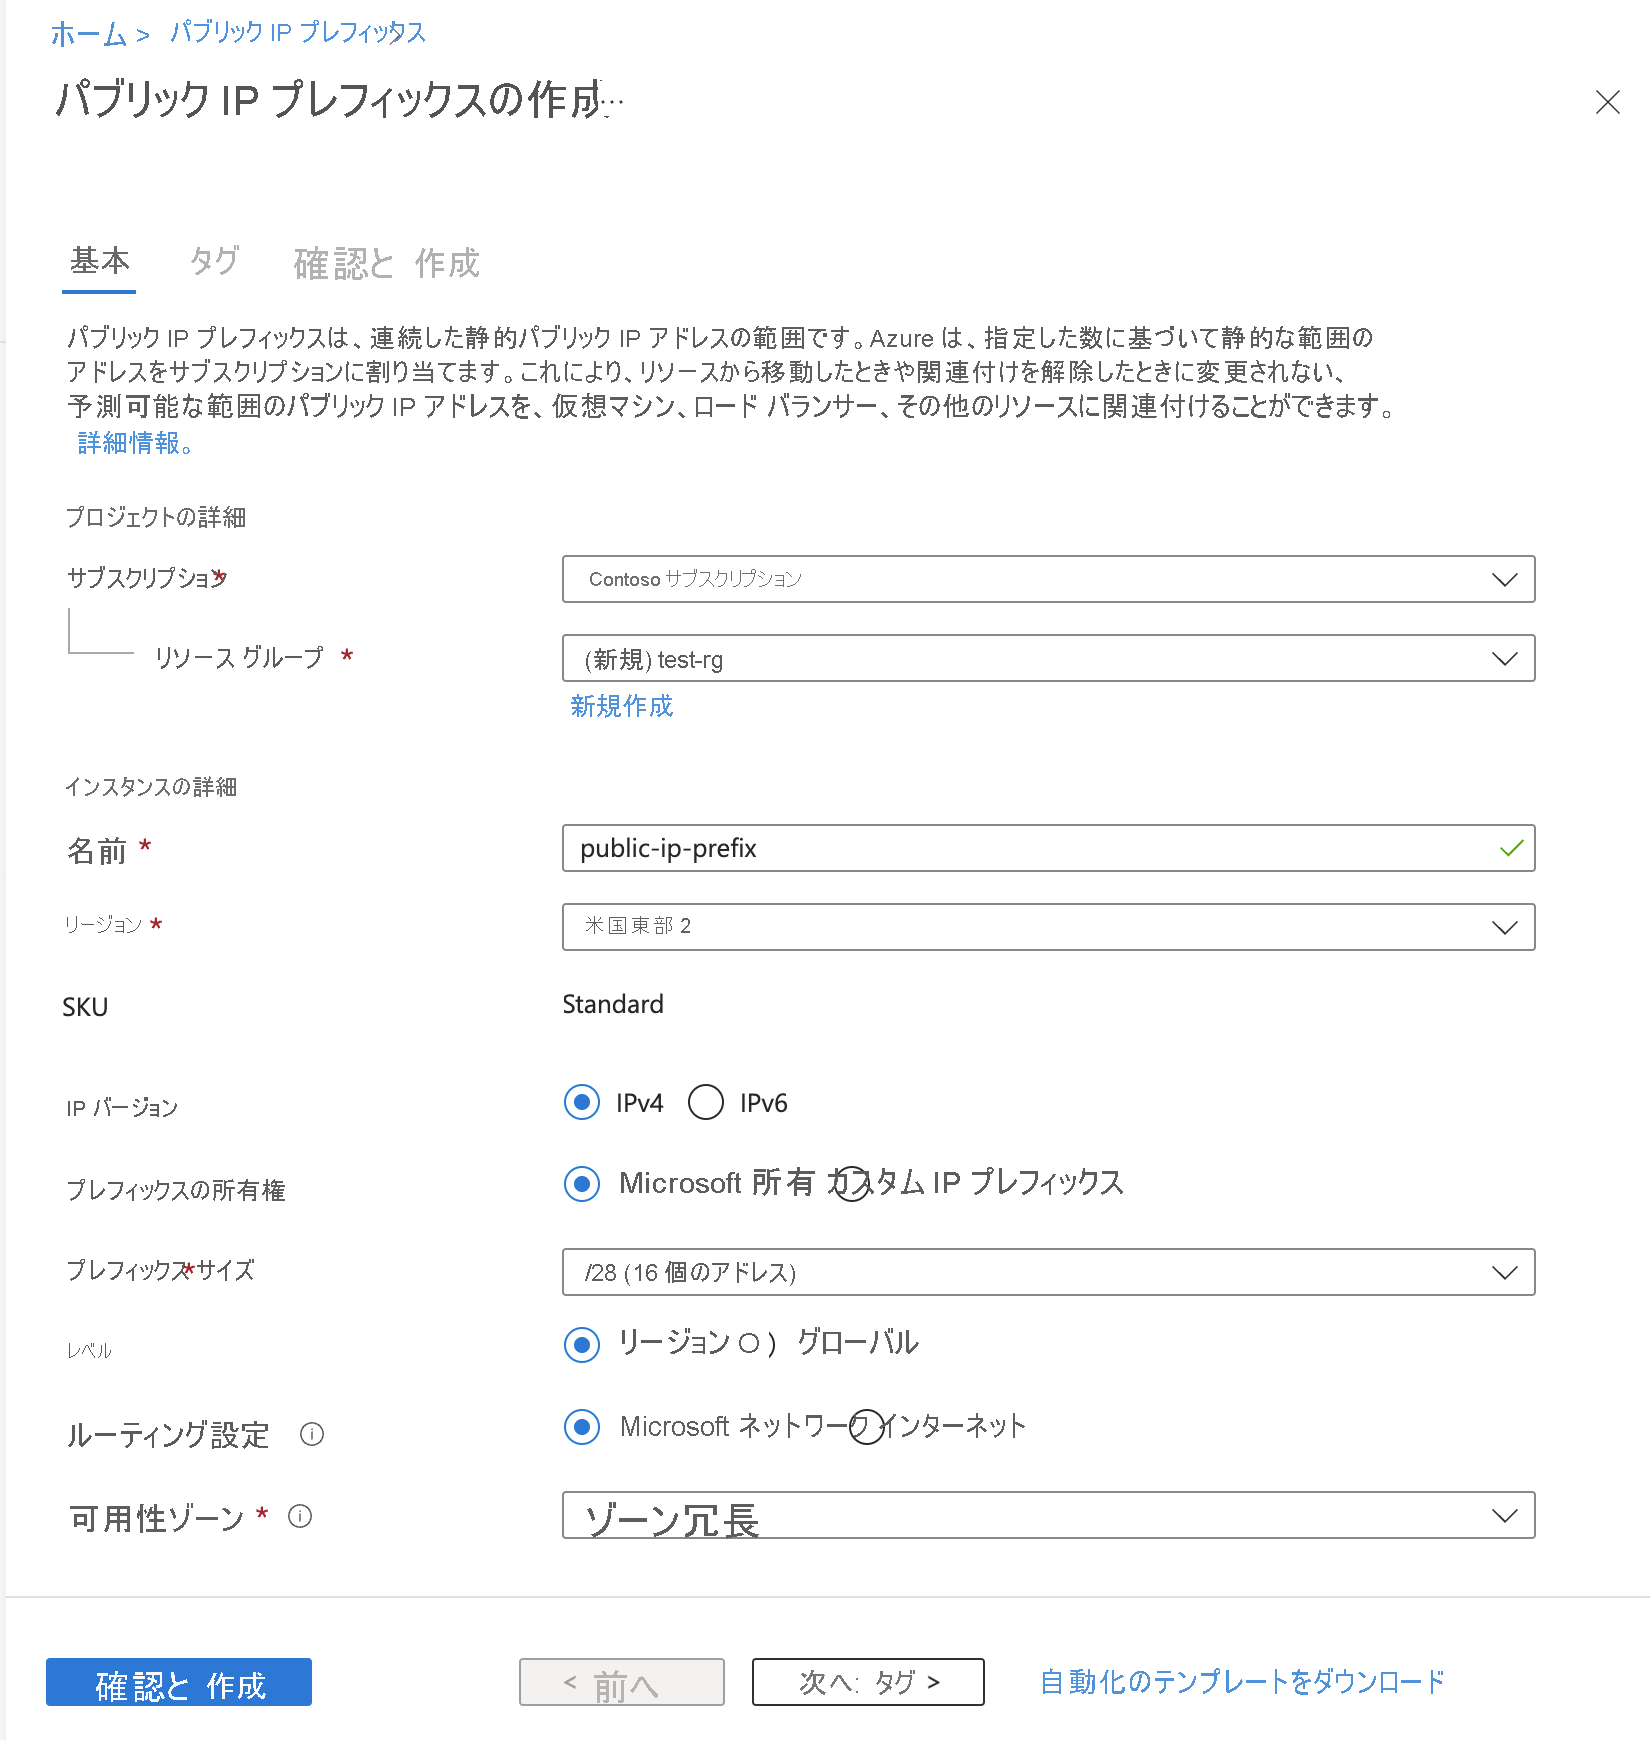Viewport: 1650px width, 1740px height.
Task: Select the IPv6 radio button
Action: (706, 1102)
